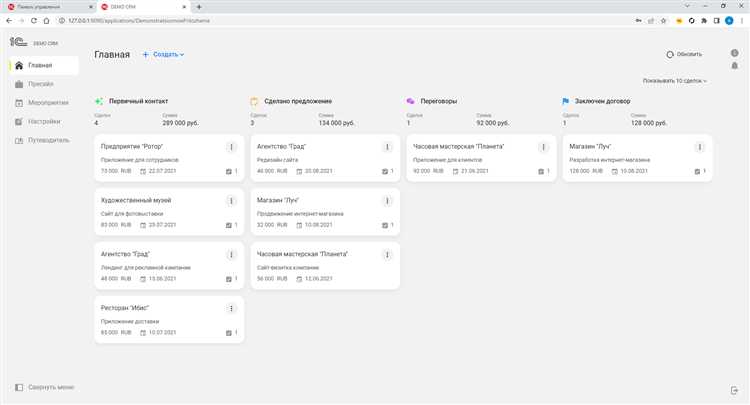This screenshot has width=750, height=405.
Task: Expand the Создать dropdown
Action: [x=163, y=55]
